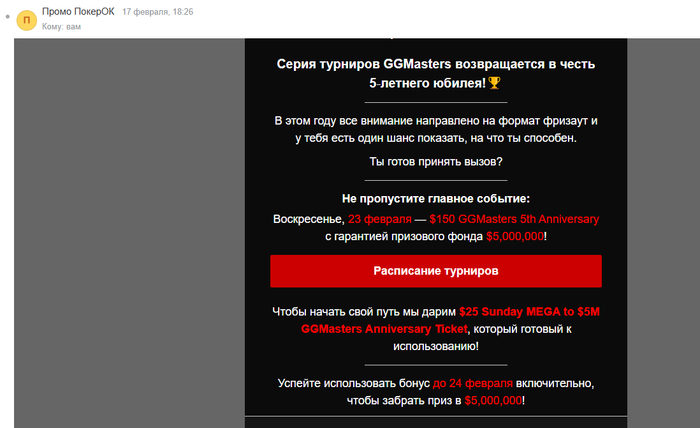Click the GGMasters Anniversary Ticket red text
The image size is (700, 428).
coord(384,329)
